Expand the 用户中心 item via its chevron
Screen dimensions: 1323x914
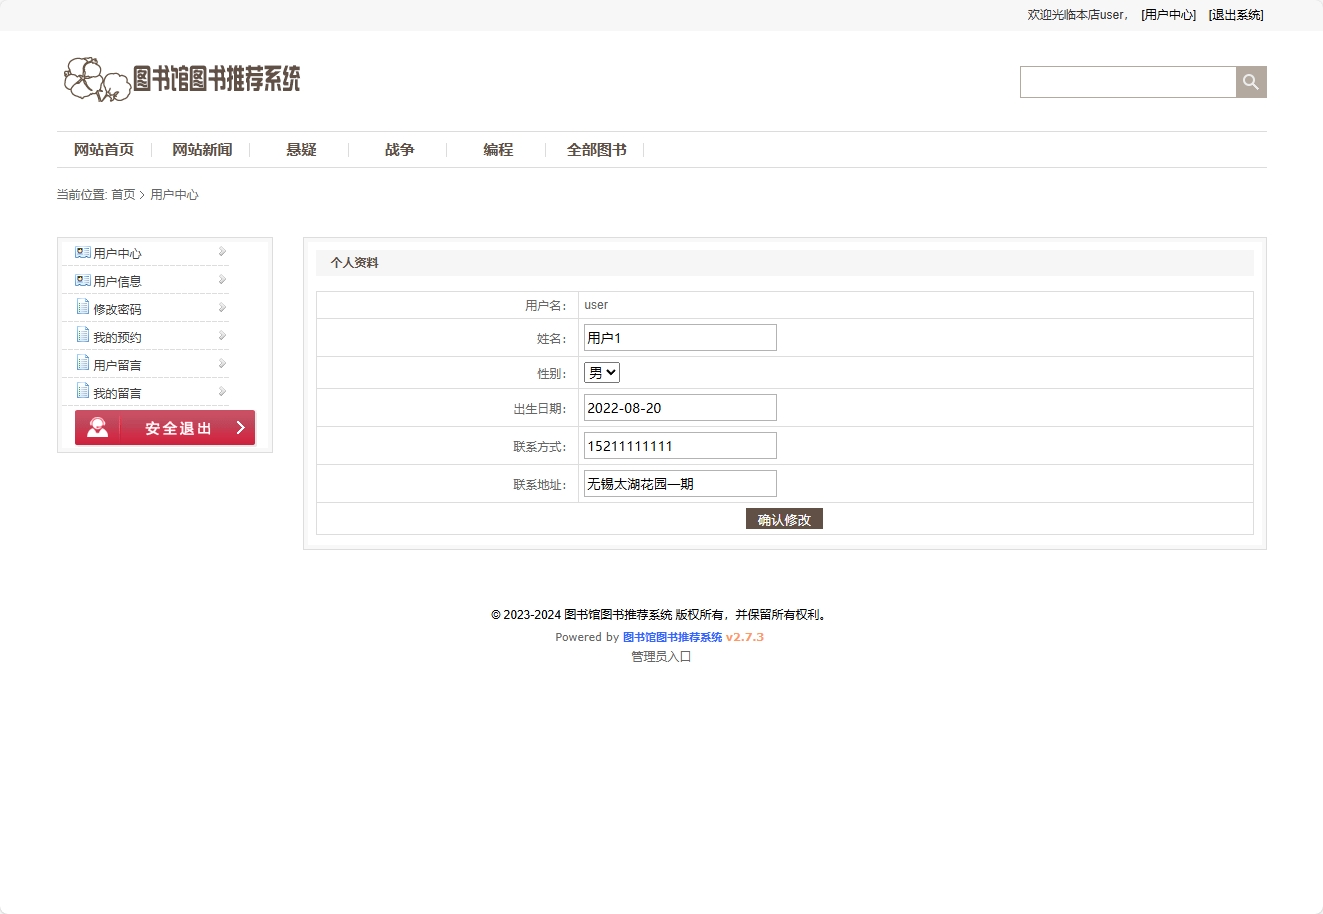(x=221, y=251)
